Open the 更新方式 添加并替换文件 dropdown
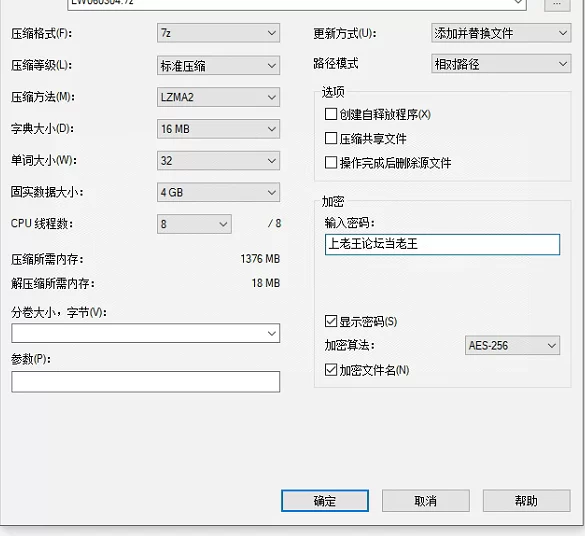 pyautogui.click(x=501, y=33)
